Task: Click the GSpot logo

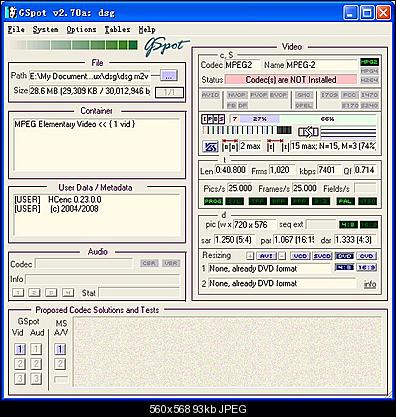Action: 166,47
